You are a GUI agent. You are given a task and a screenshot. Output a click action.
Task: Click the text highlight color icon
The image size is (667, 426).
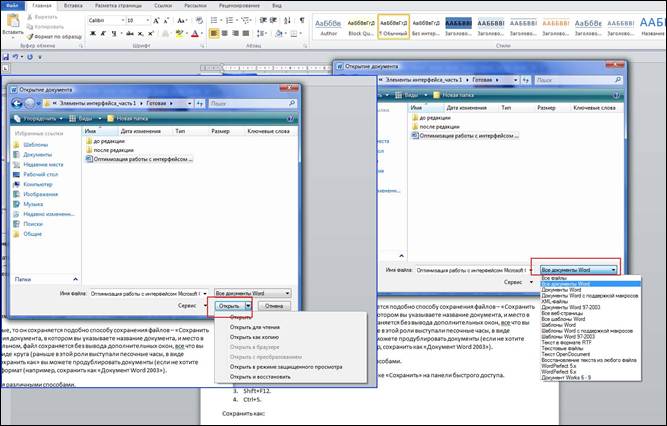point(180,33)
